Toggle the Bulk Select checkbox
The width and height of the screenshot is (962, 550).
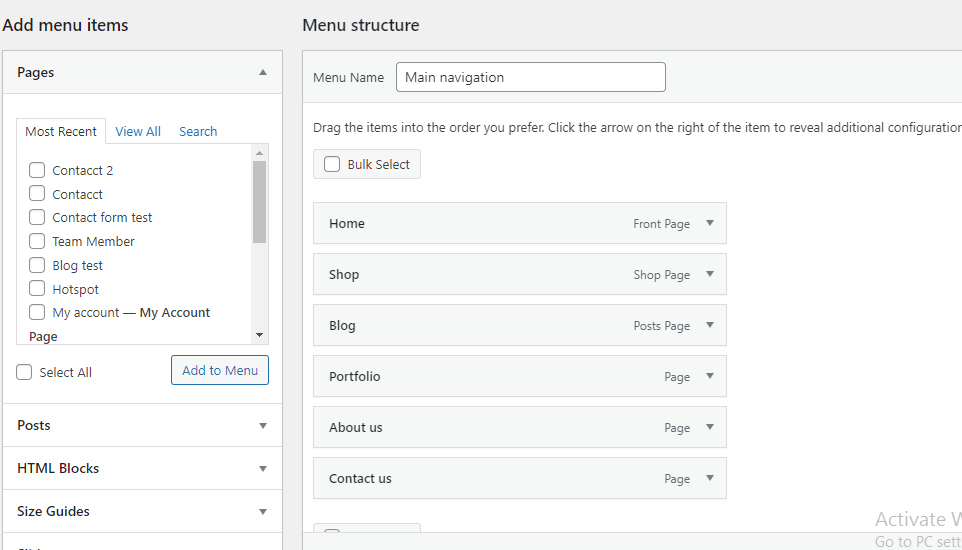coord(332,164)
